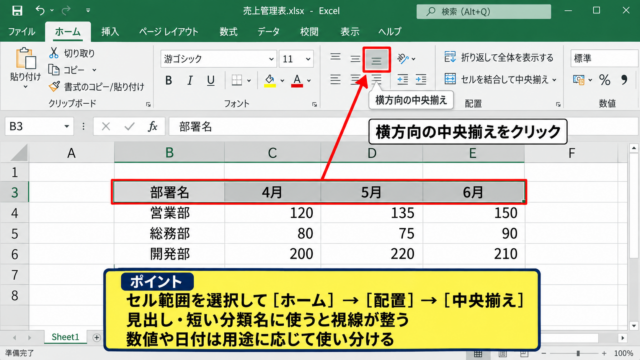Click the Select All corner triangle
This screenshot has height=360, width=640.
18,153
